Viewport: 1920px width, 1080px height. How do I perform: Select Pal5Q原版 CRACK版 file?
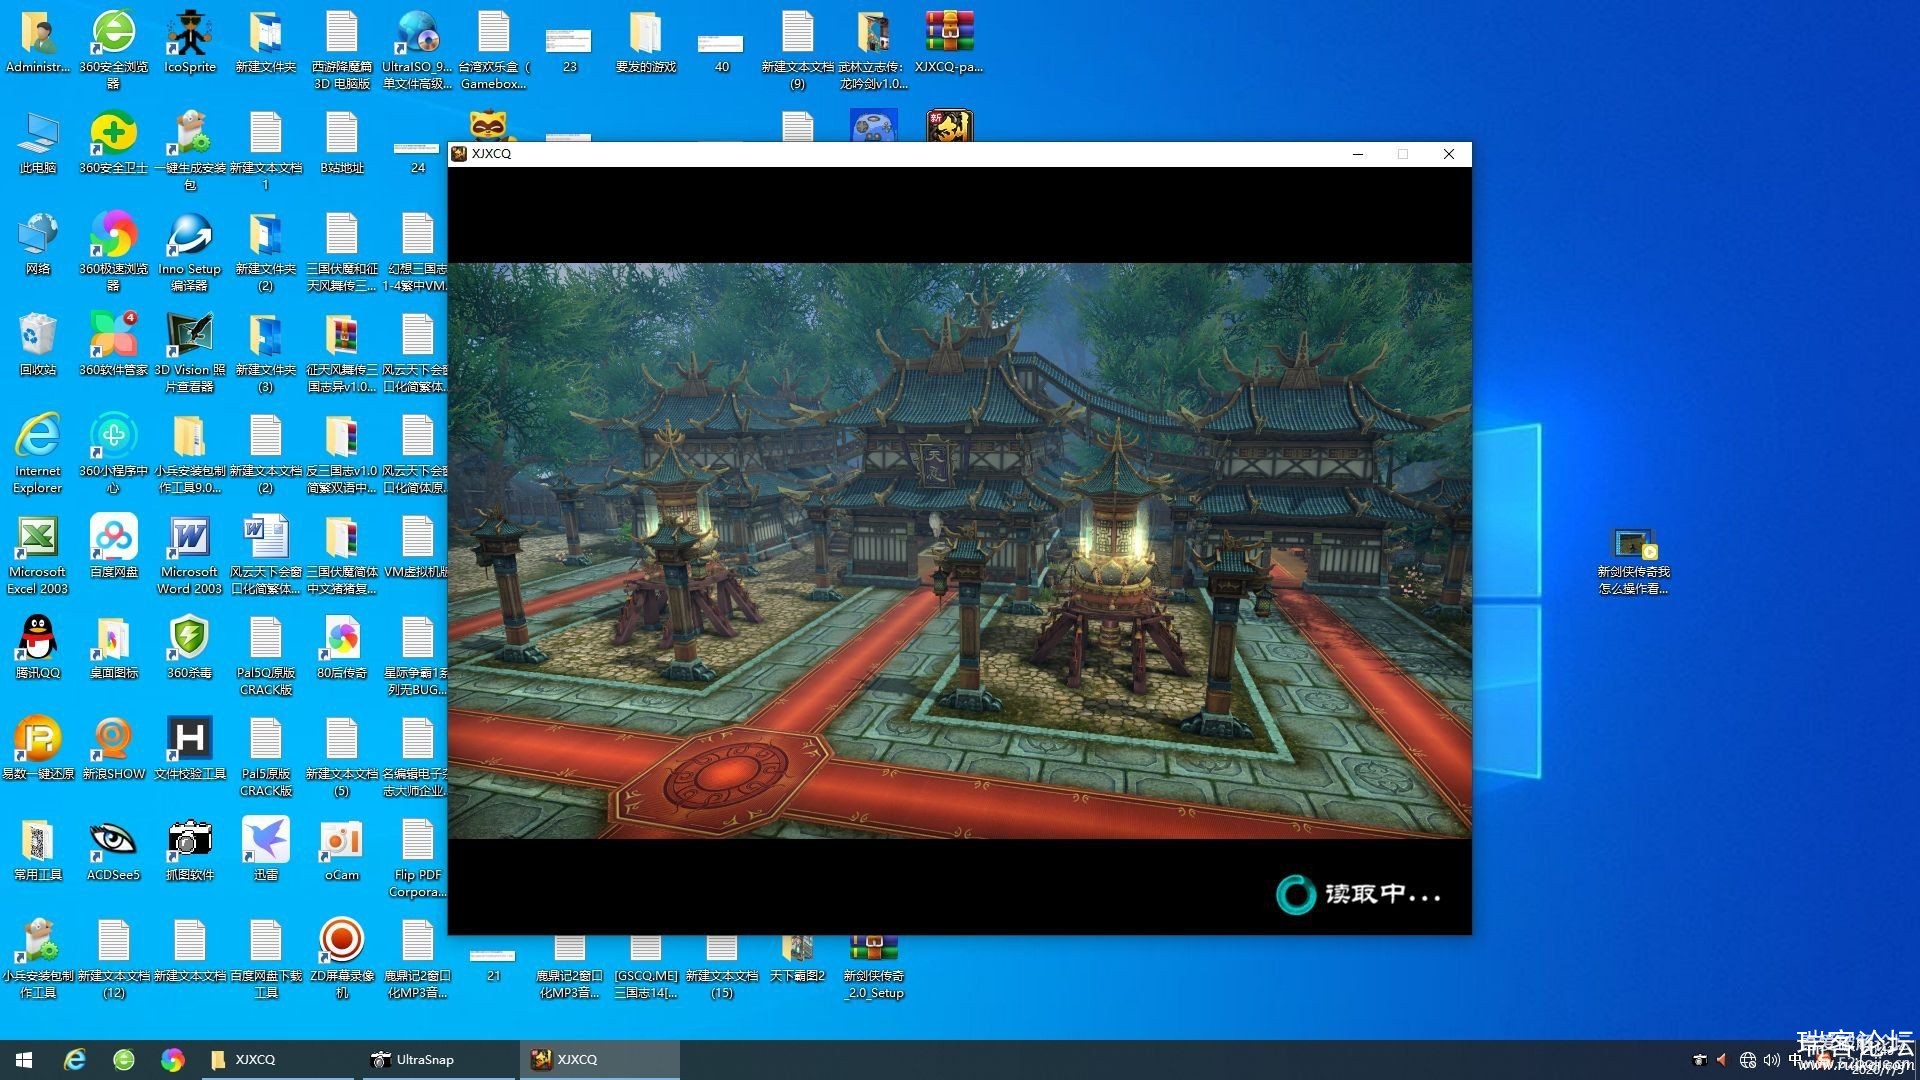point(266,656)
